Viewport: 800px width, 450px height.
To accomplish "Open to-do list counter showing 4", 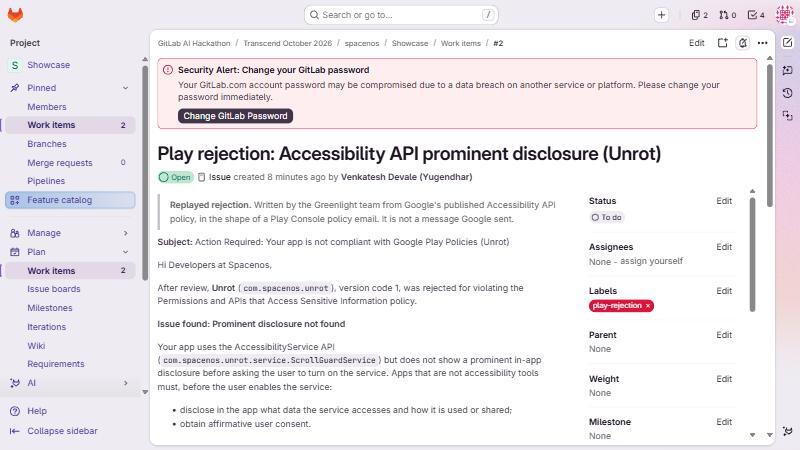I will 756,15.
